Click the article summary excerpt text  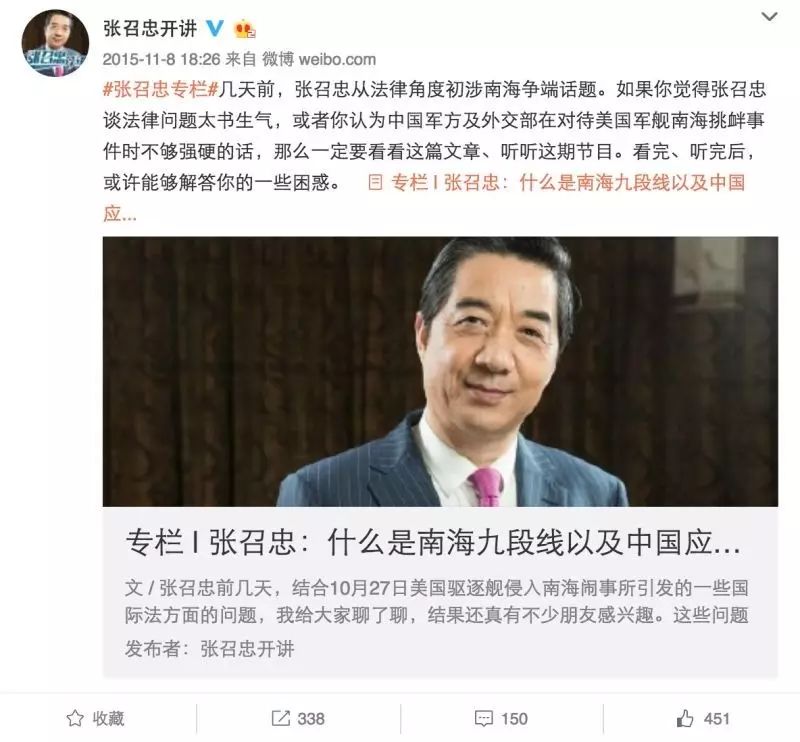(x=437, y=602)
